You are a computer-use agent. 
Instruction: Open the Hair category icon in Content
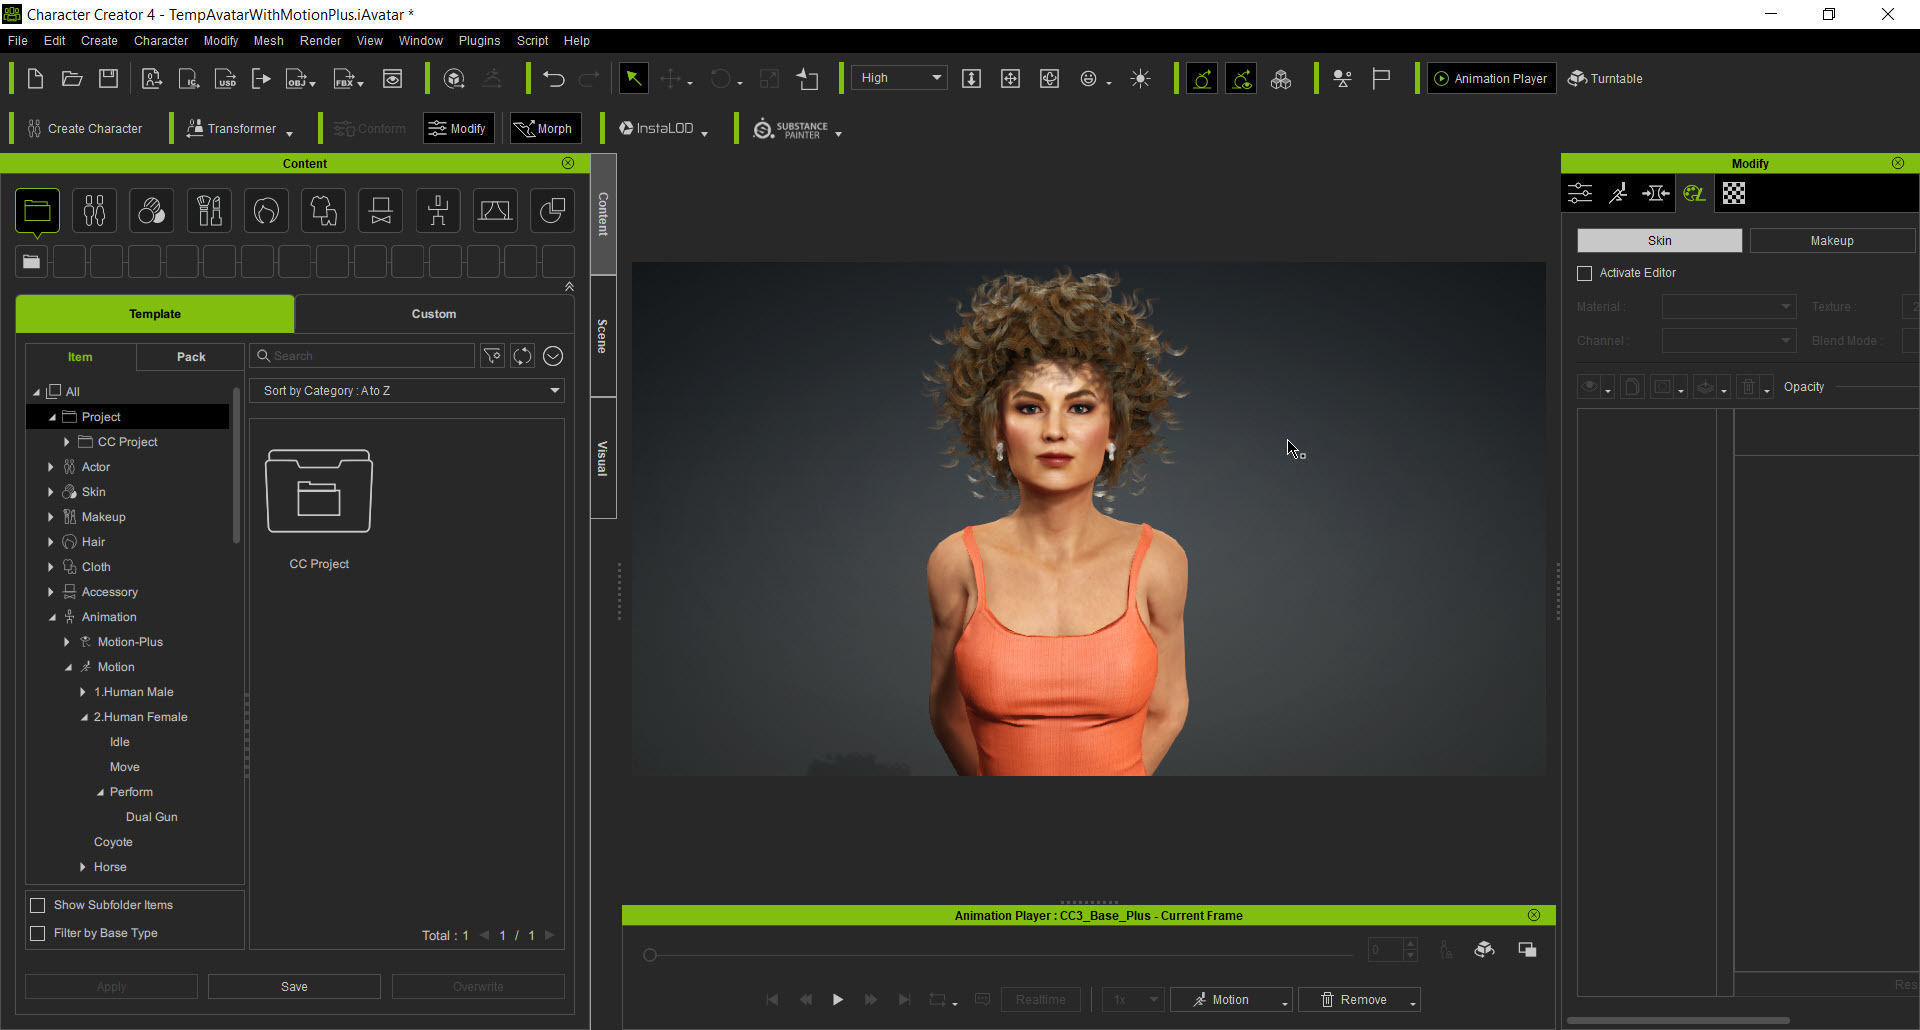pyautogui.click(x=266, y=210)
